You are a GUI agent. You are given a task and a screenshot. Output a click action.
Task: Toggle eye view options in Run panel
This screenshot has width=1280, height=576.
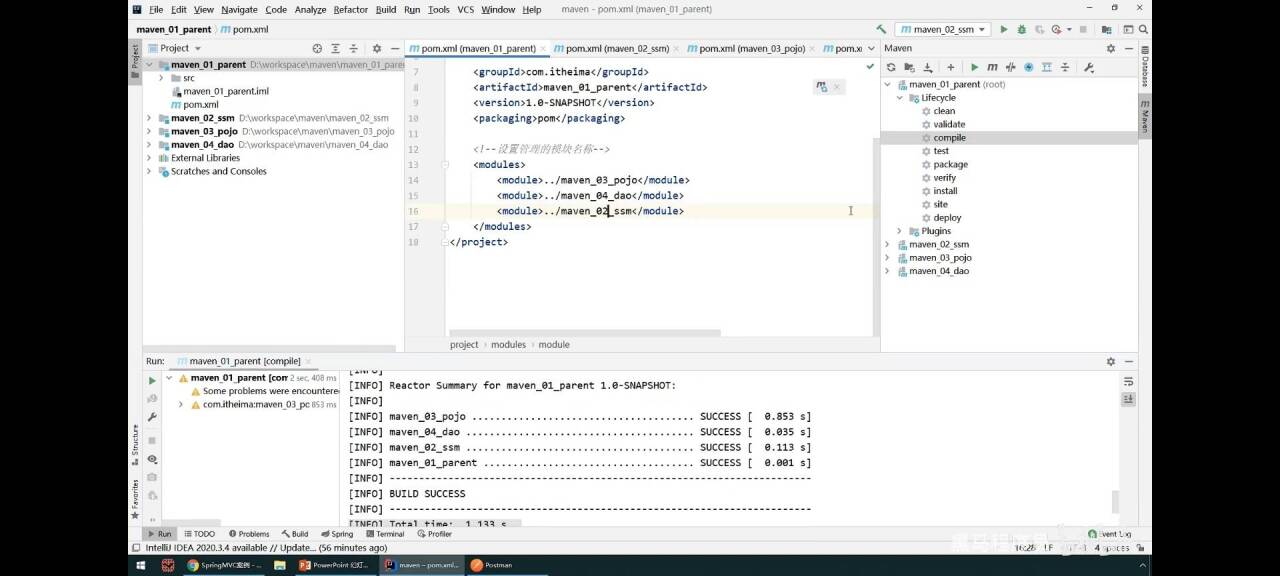point(152,459)
